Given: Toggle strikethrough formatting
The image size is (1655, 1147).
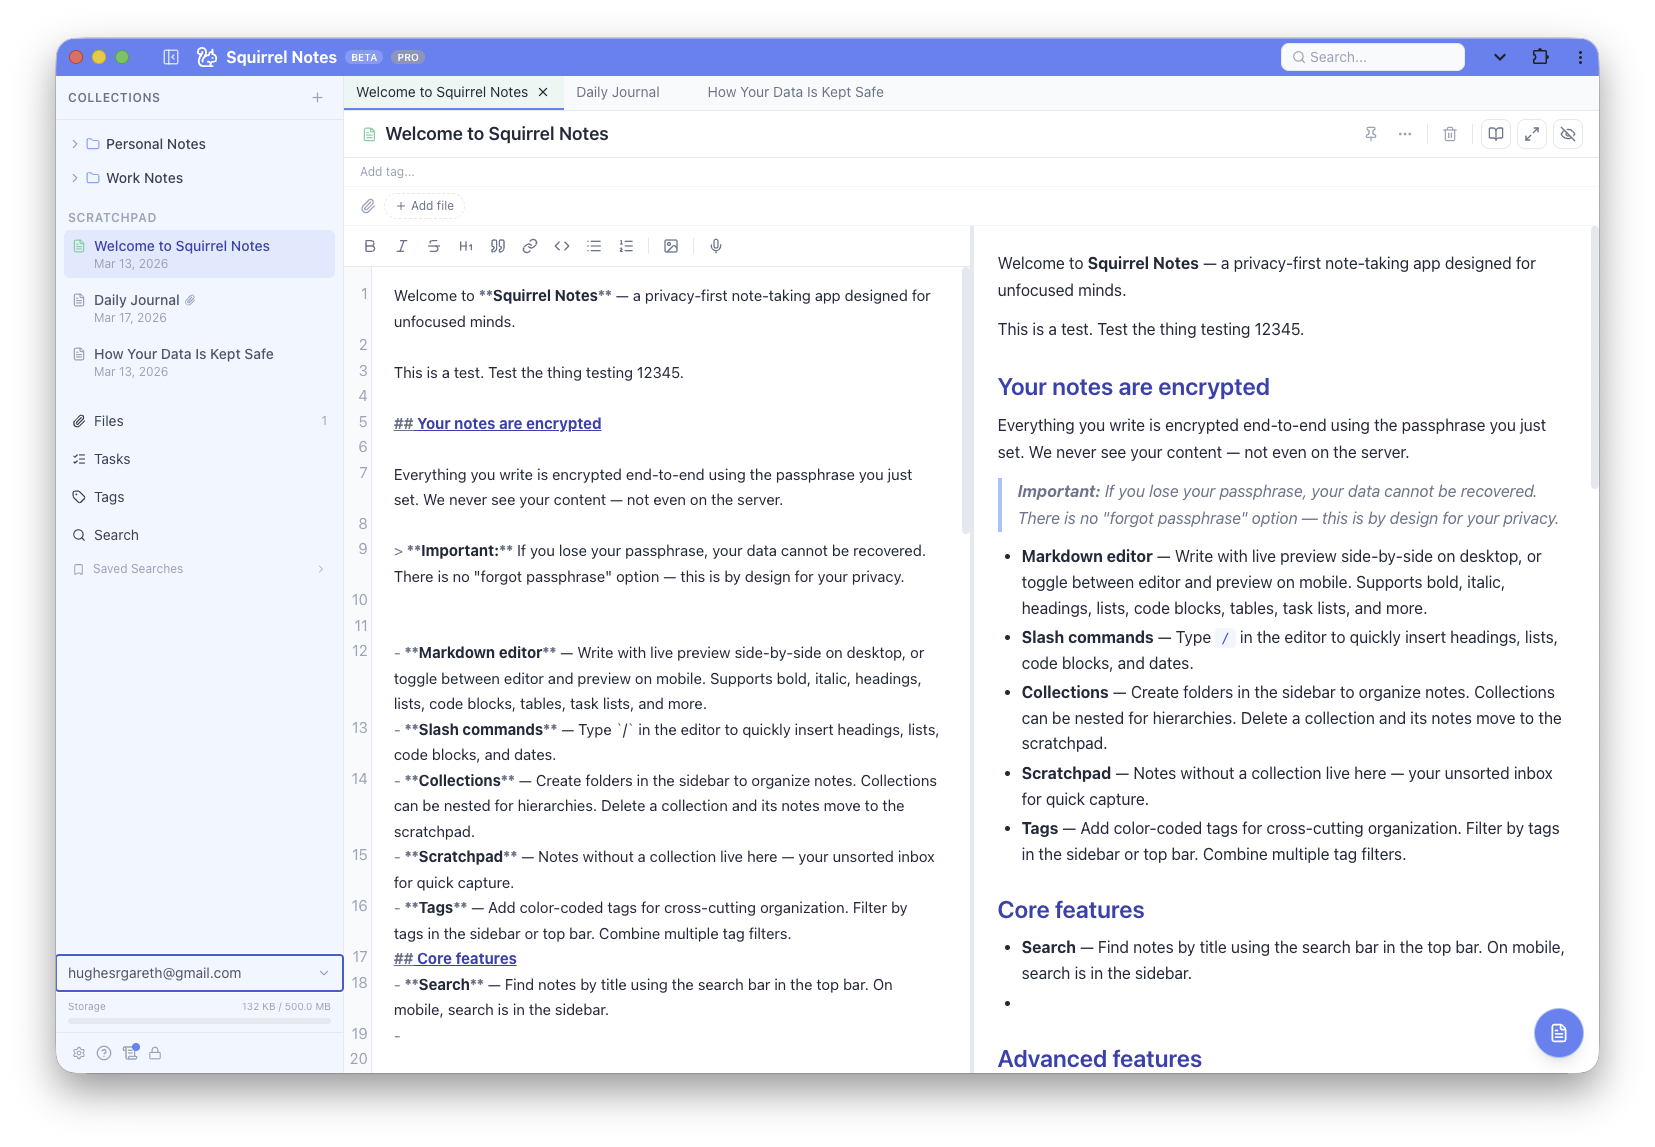Looking at the screenshot, I should pos(433,246).
